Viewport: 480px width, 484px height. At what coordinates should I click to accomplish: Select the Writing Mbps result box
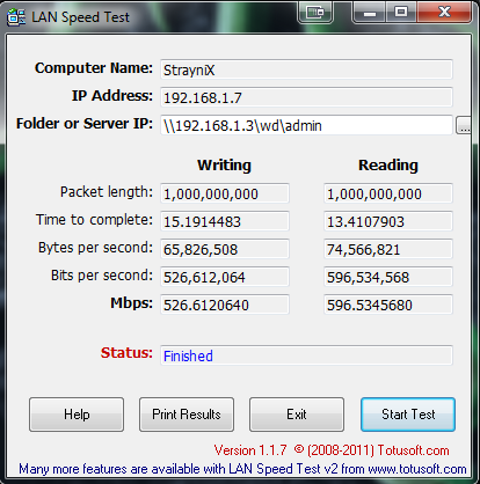tap(225, 304)
